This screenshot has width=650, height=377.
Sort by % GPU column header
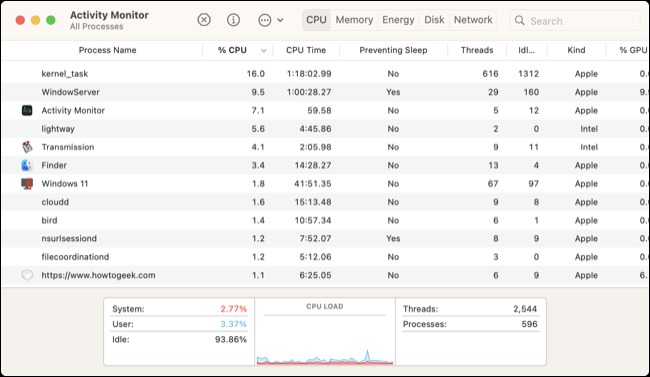pyautogui.click(x=633, y=50)
